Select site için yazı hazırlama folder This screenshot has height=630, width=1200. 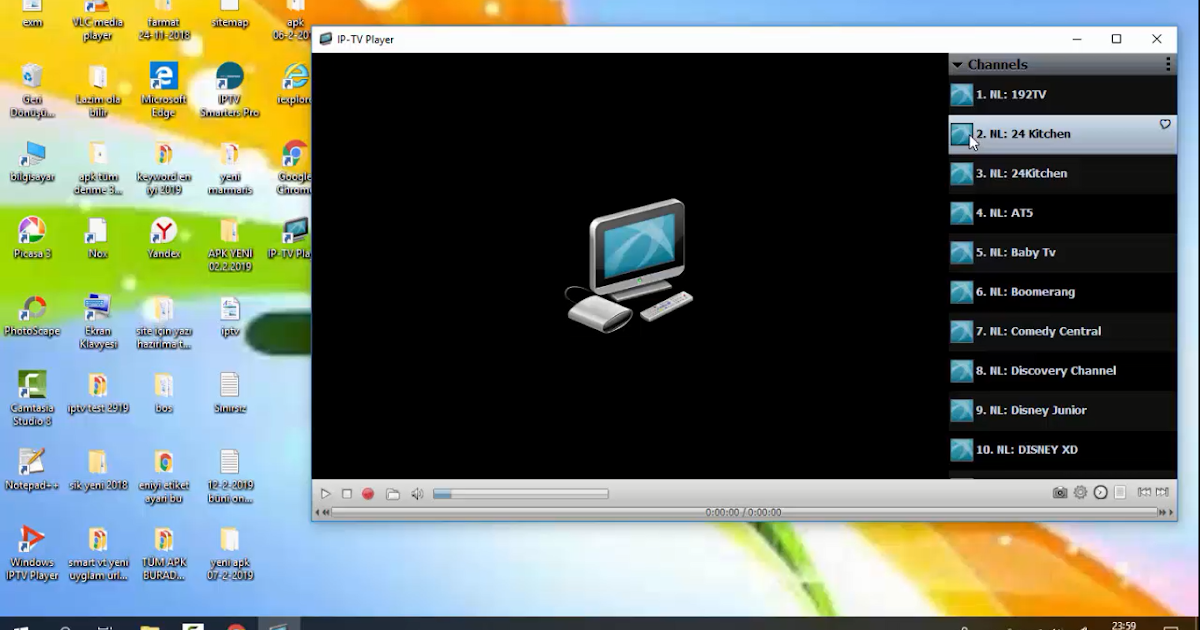(x=164, y=321)
